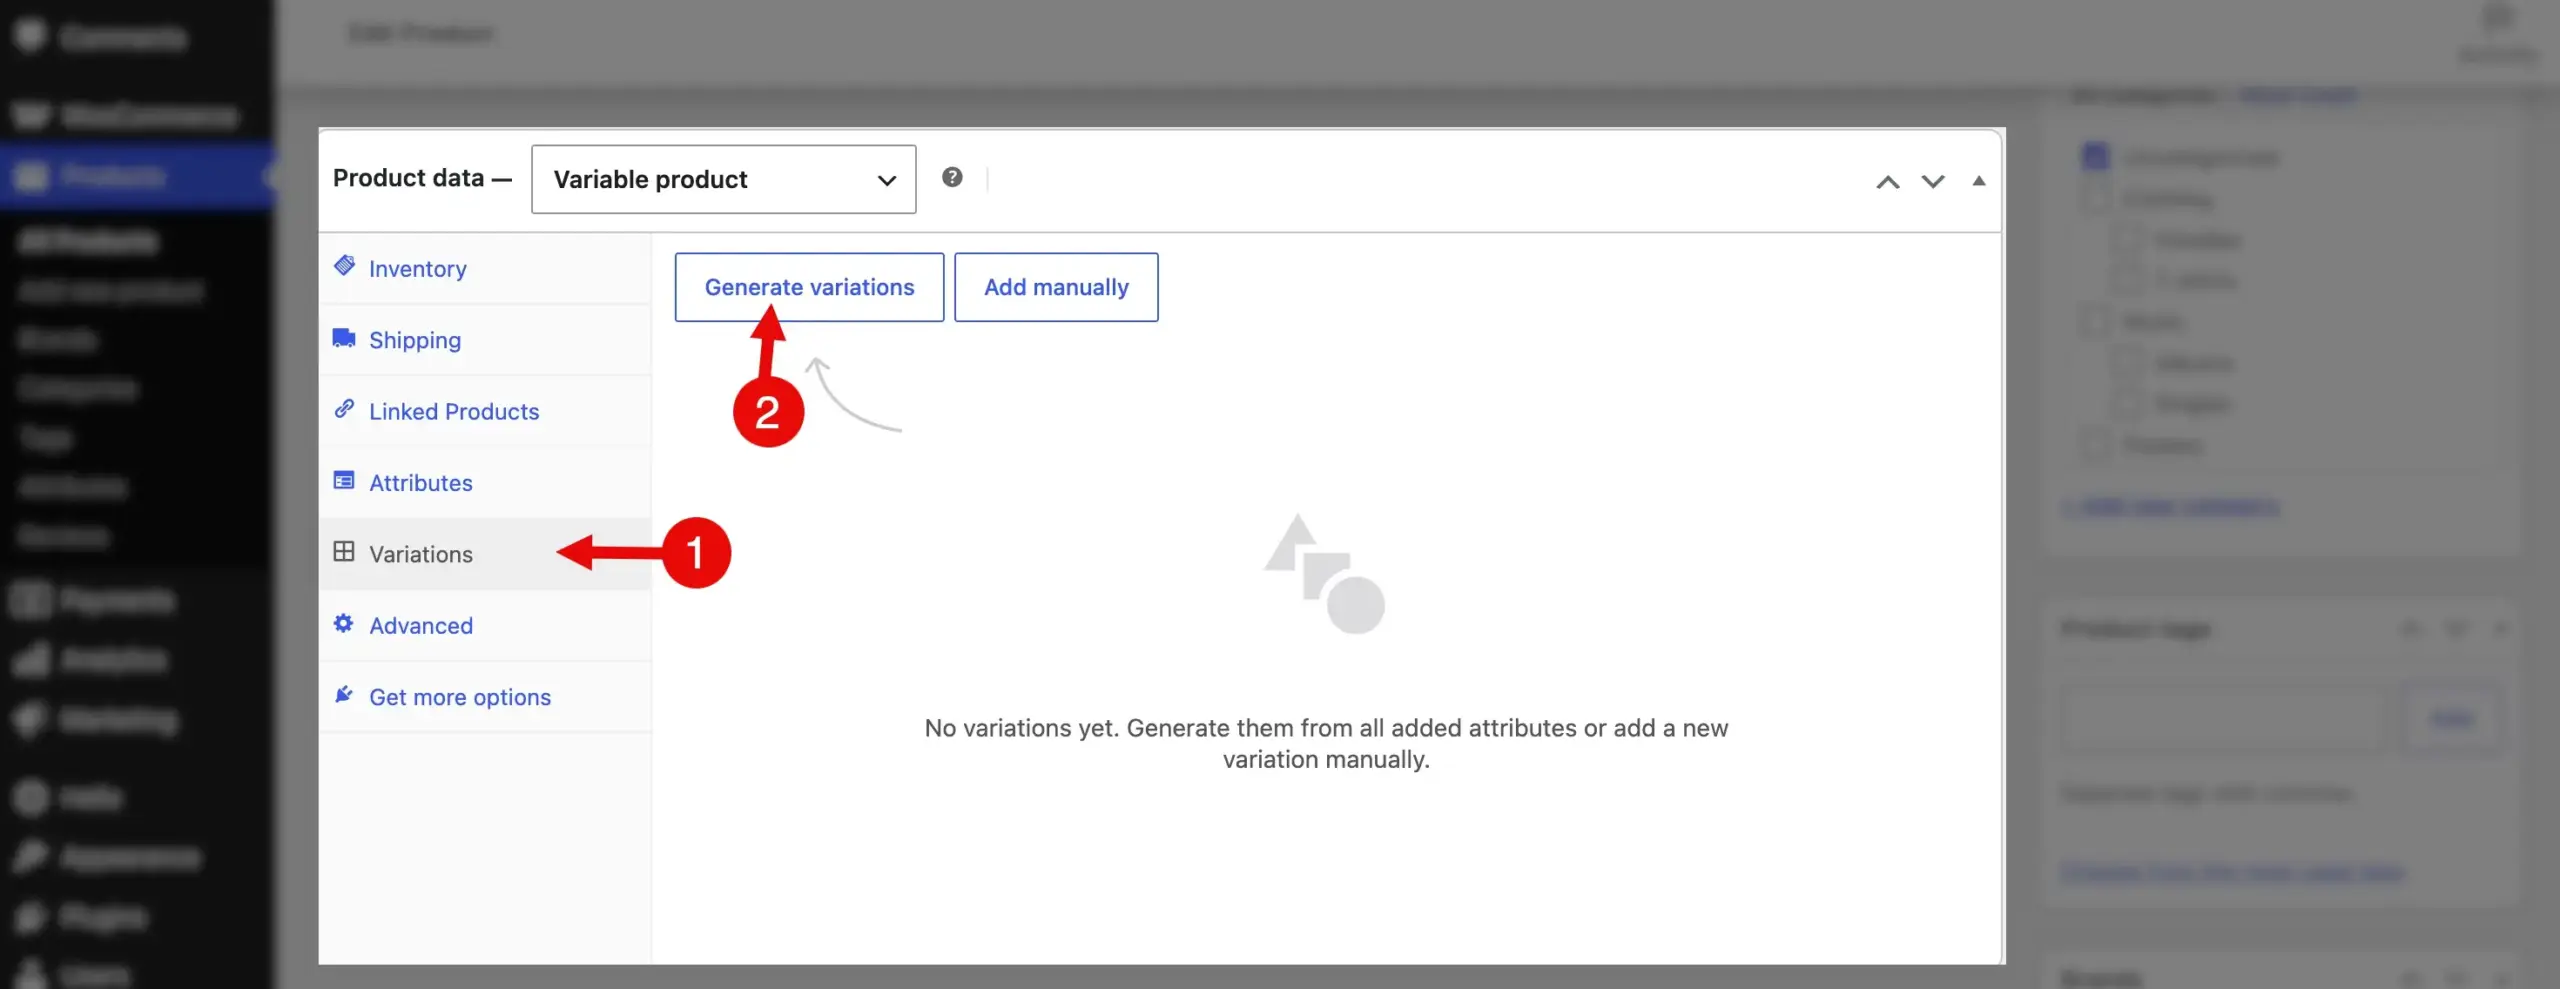Image resolution: width=2560 pixels, height=989 pixels.
Task: Open the Attributes tab
Action: [485, 482]
